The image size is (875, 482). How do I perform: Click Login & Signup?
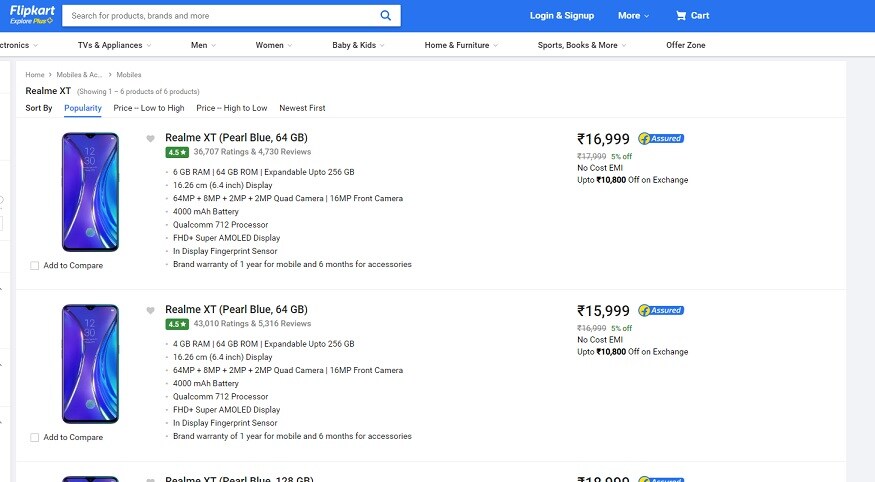pyautogui.click(x=561, y=16)
